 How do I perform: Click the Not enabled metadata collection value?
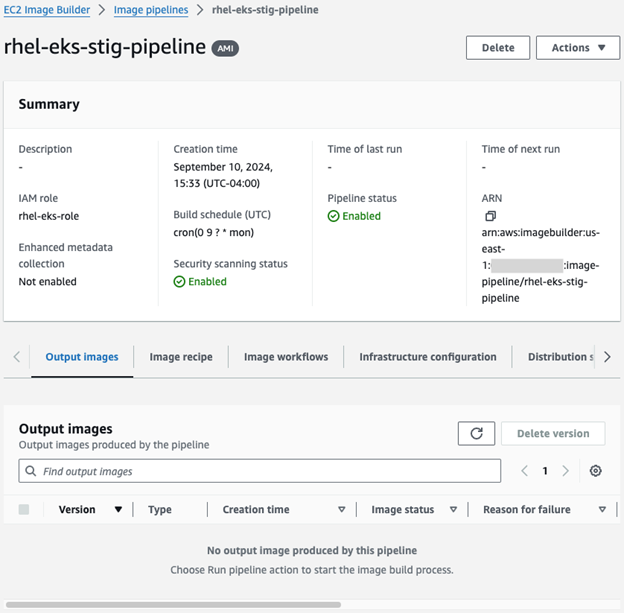click(47, 281)
